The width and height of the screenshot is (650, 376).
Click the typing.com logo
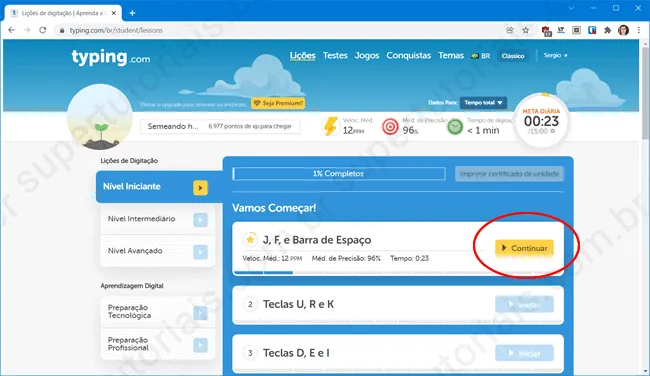pyautogui.click(x=111, y=57)
